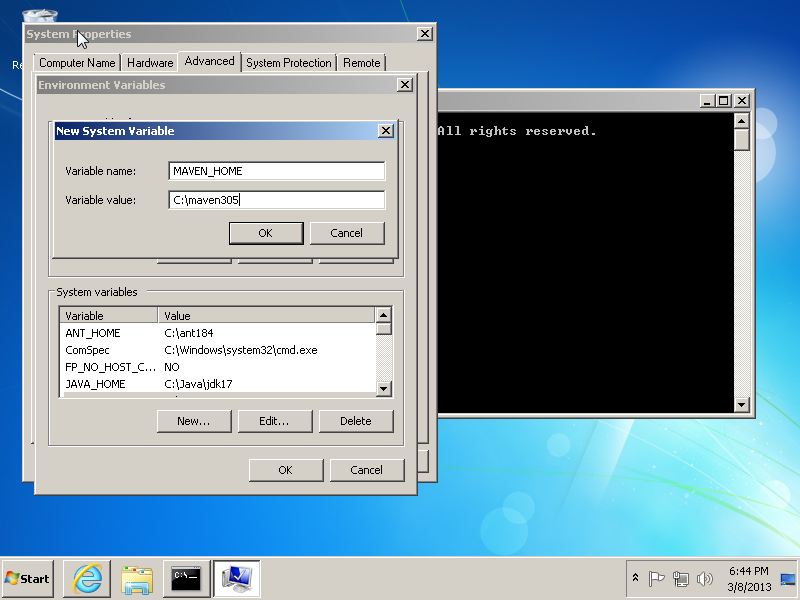Image resolution: width=800 pixels, height=600 pixels.
Task: Open the network tray icon
Action: (x=680, y=578)
